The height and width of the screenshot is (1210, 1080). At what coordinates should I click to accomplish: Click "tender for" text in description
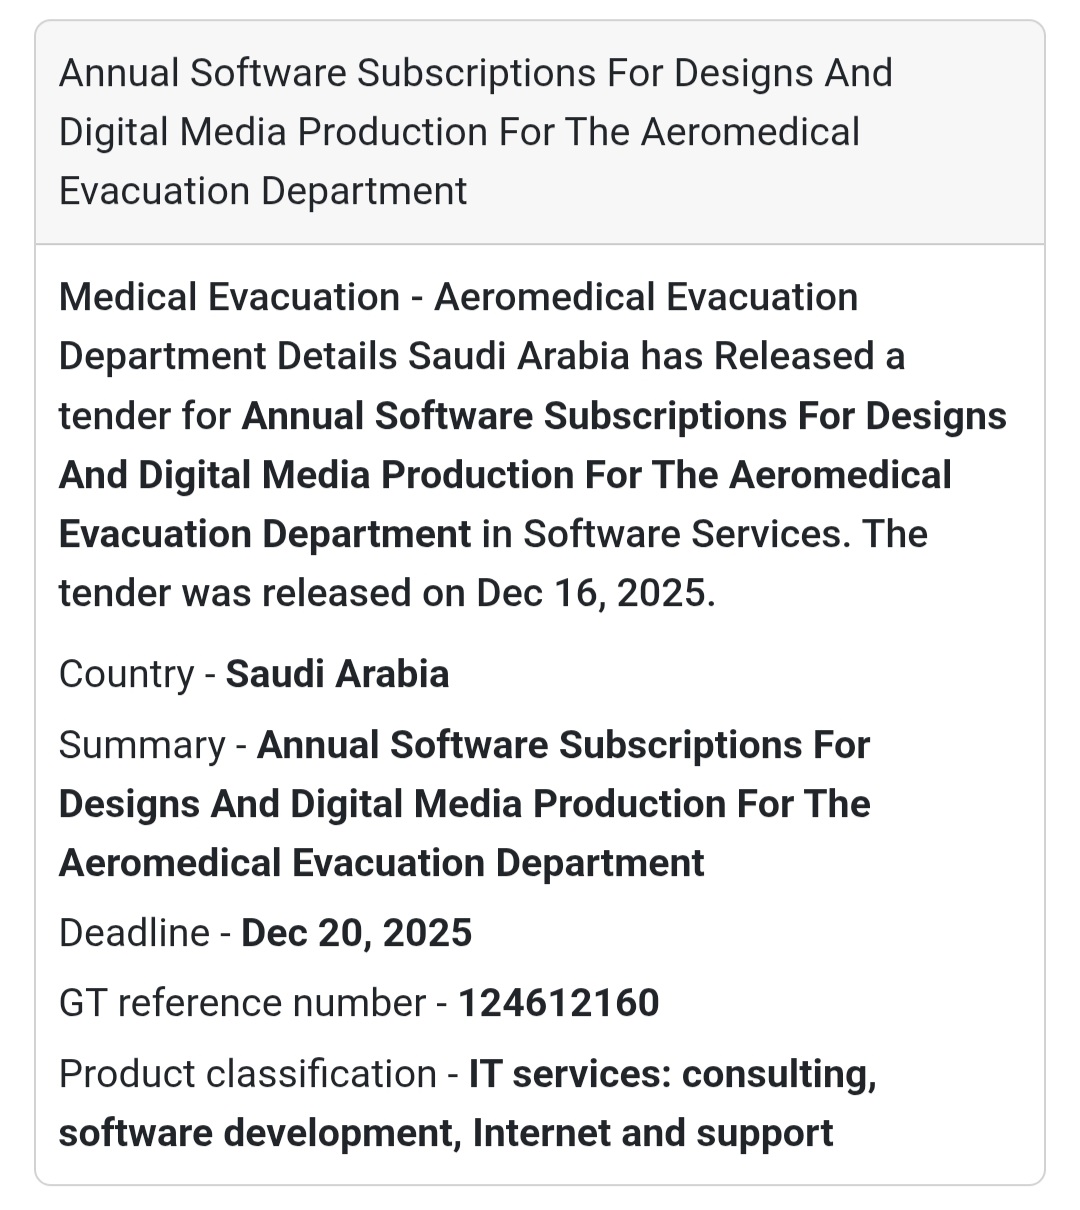point(145,416)
